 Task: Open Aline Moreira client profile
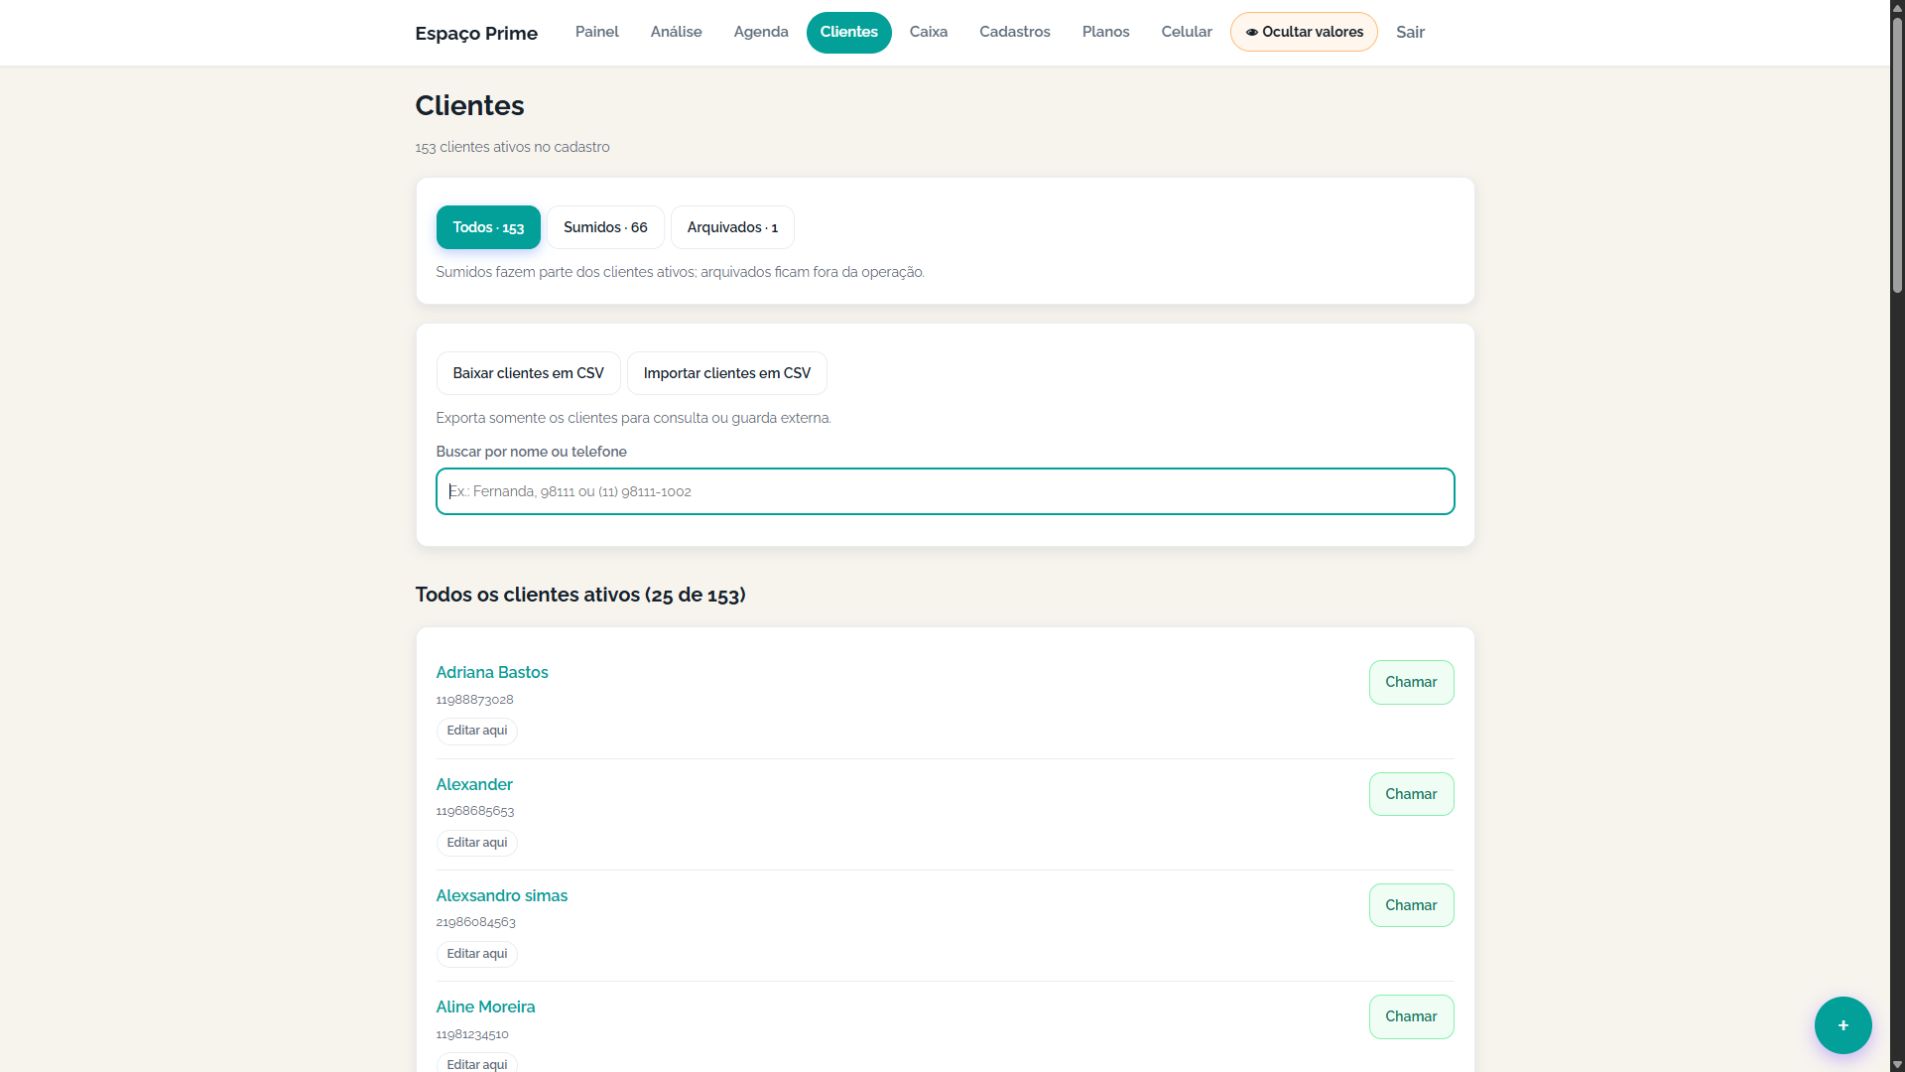click(486, 1006)
